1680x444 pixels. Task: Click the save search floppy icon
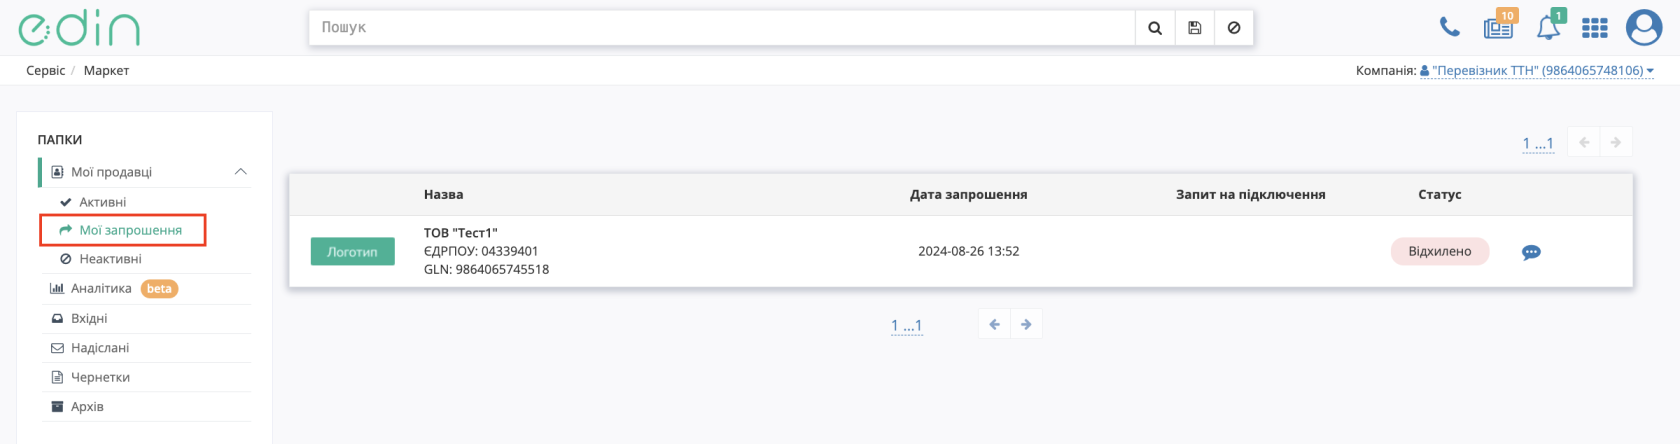click(1194, 28)
